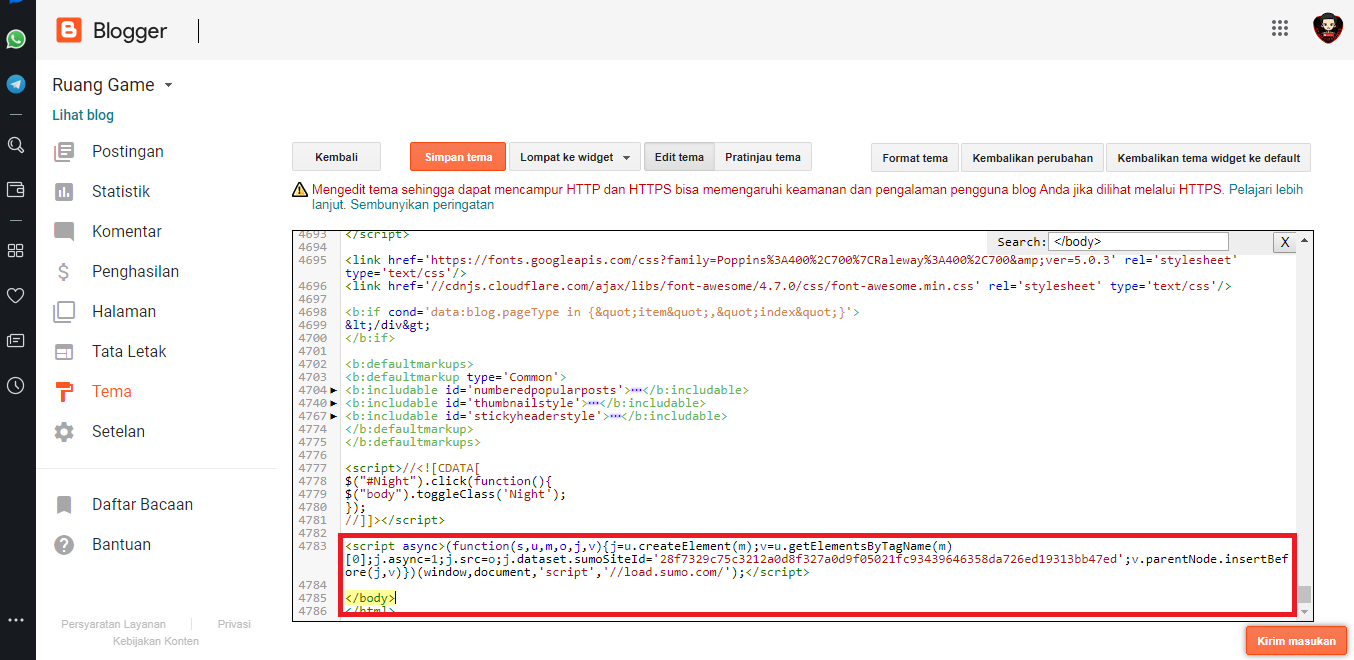Viewport: 1354px width, 660px height.
Task: Open the sidebar history clock icon
Action: pyautogui.click(x=16, y=385)
